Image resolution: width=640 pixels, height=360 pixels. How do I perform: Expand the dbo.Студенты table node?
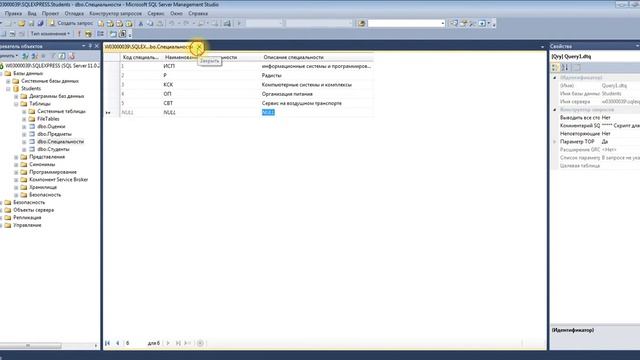pyautogui.click(x=24, y=149)
